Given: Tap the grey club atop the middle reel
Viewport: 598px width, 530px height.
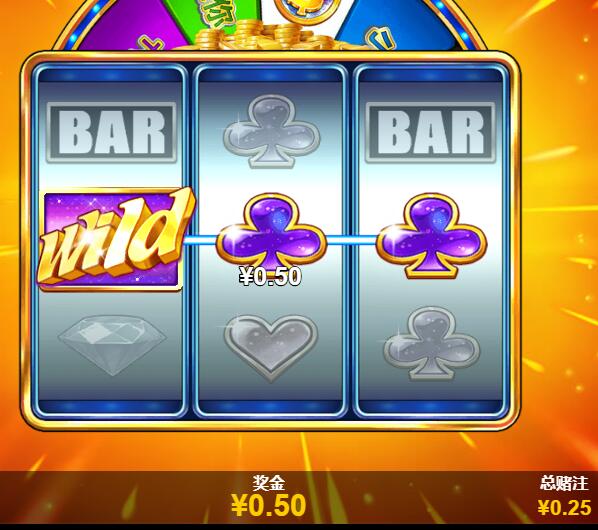Looking at the screenshot, I should coord(272,132).
